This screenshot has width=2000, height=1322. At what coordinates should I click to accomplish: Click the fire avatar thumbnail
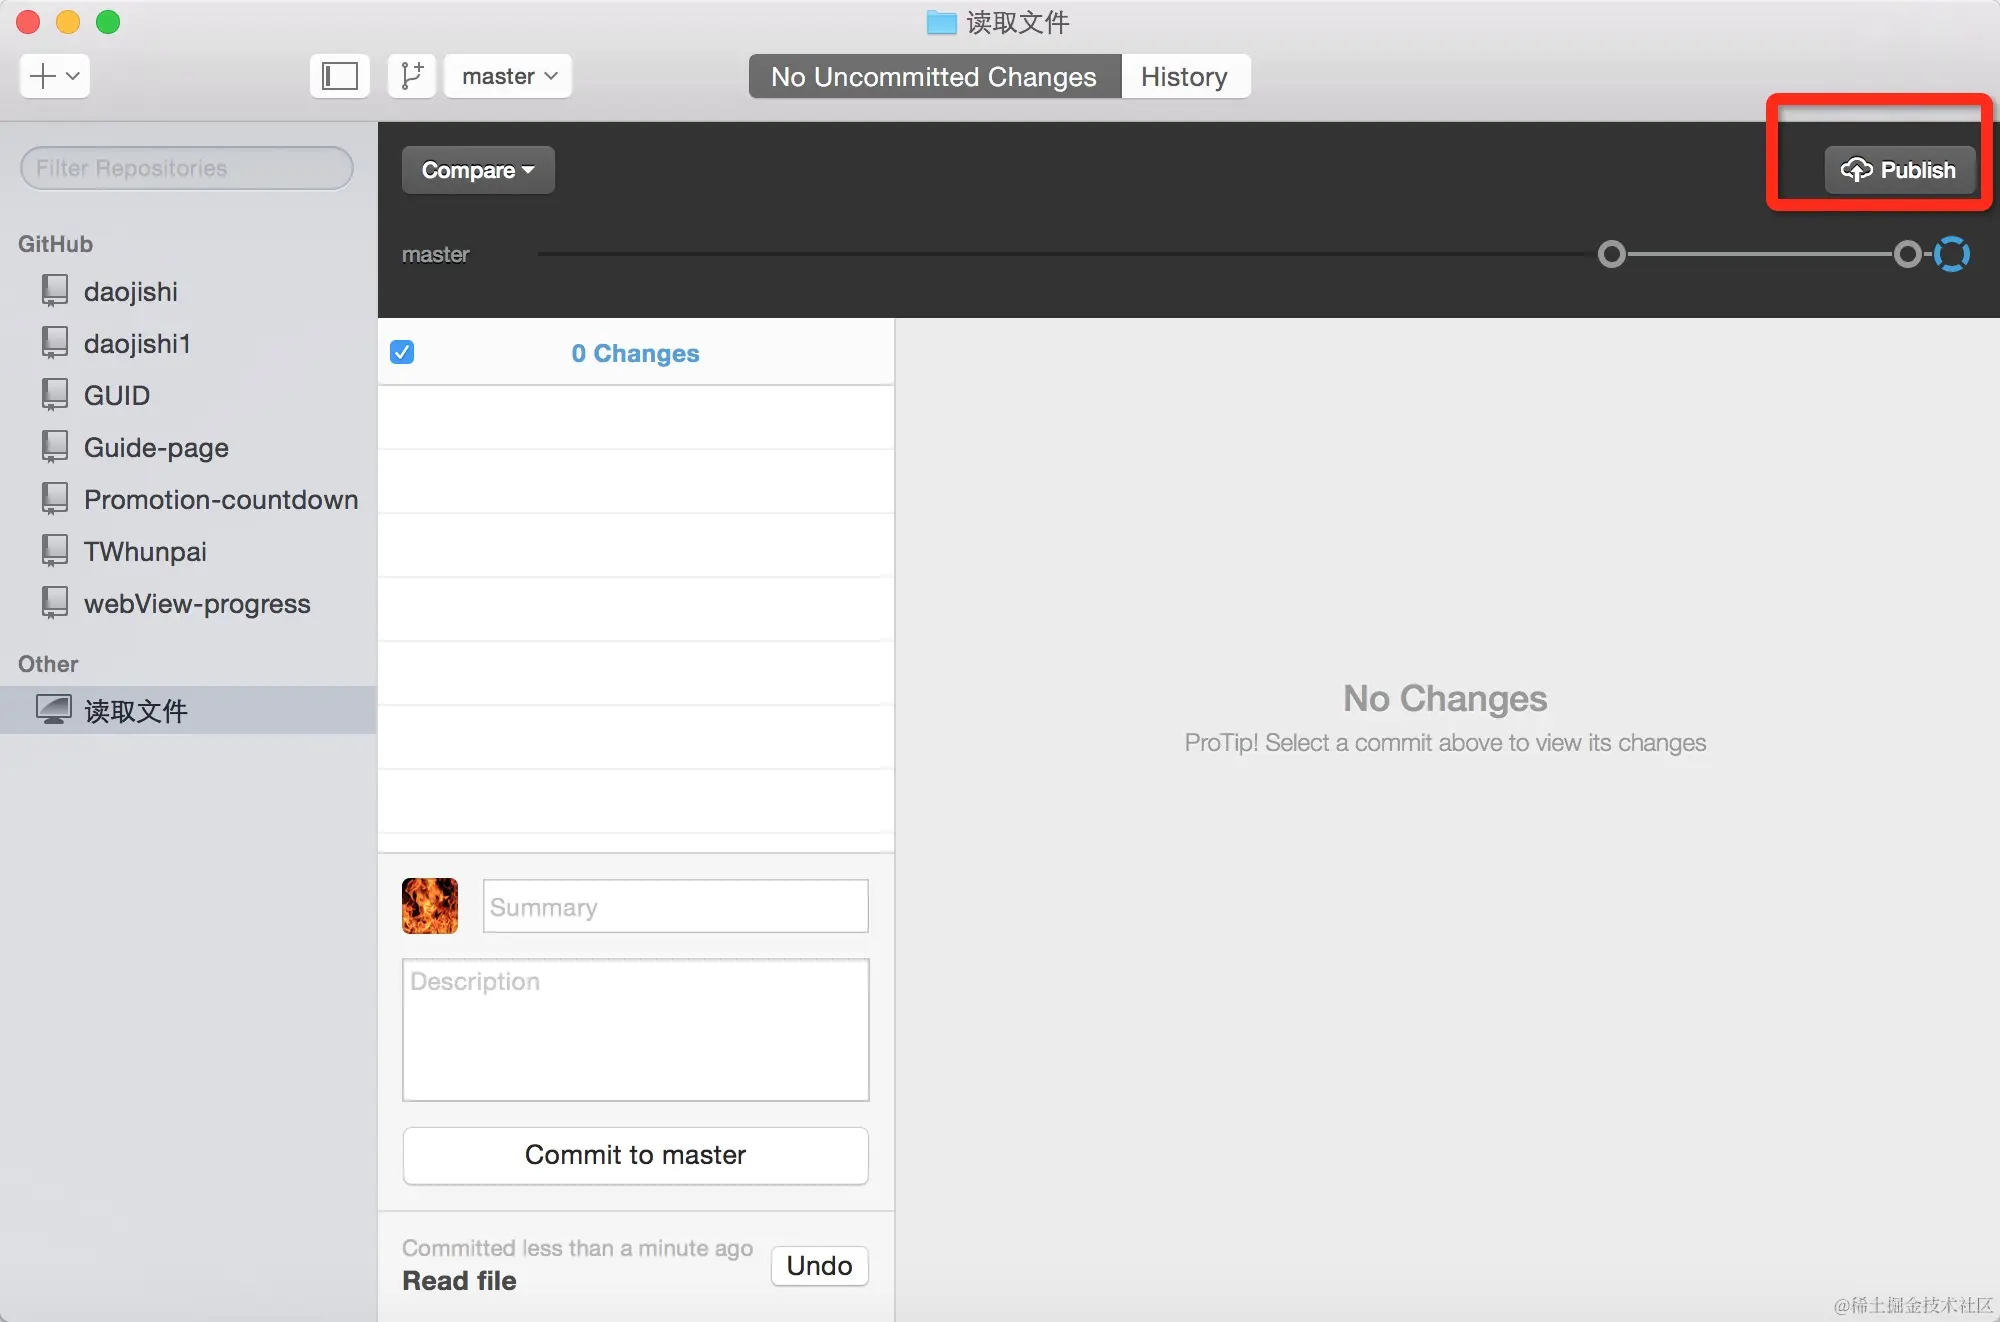coord(430,906)
